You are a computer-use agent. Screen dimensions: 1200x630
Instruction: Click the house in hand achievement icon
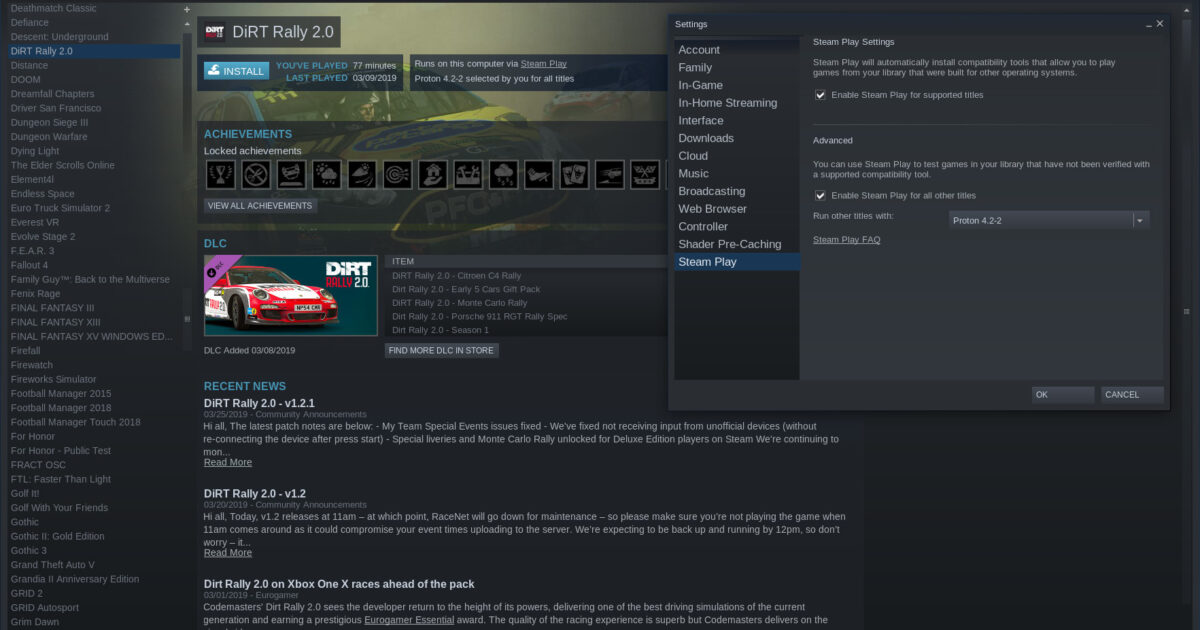click(433, 175)
